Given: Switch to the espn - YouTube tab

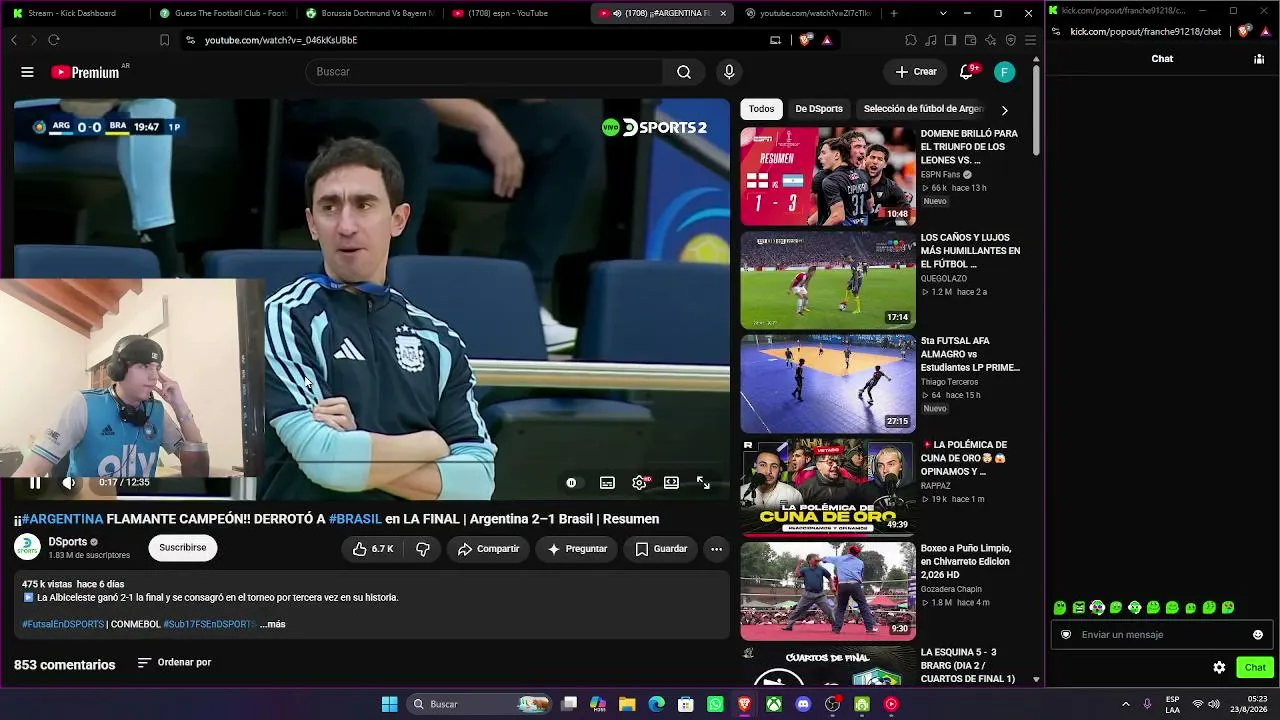Looking at the screenshot, I should point(516,13).
